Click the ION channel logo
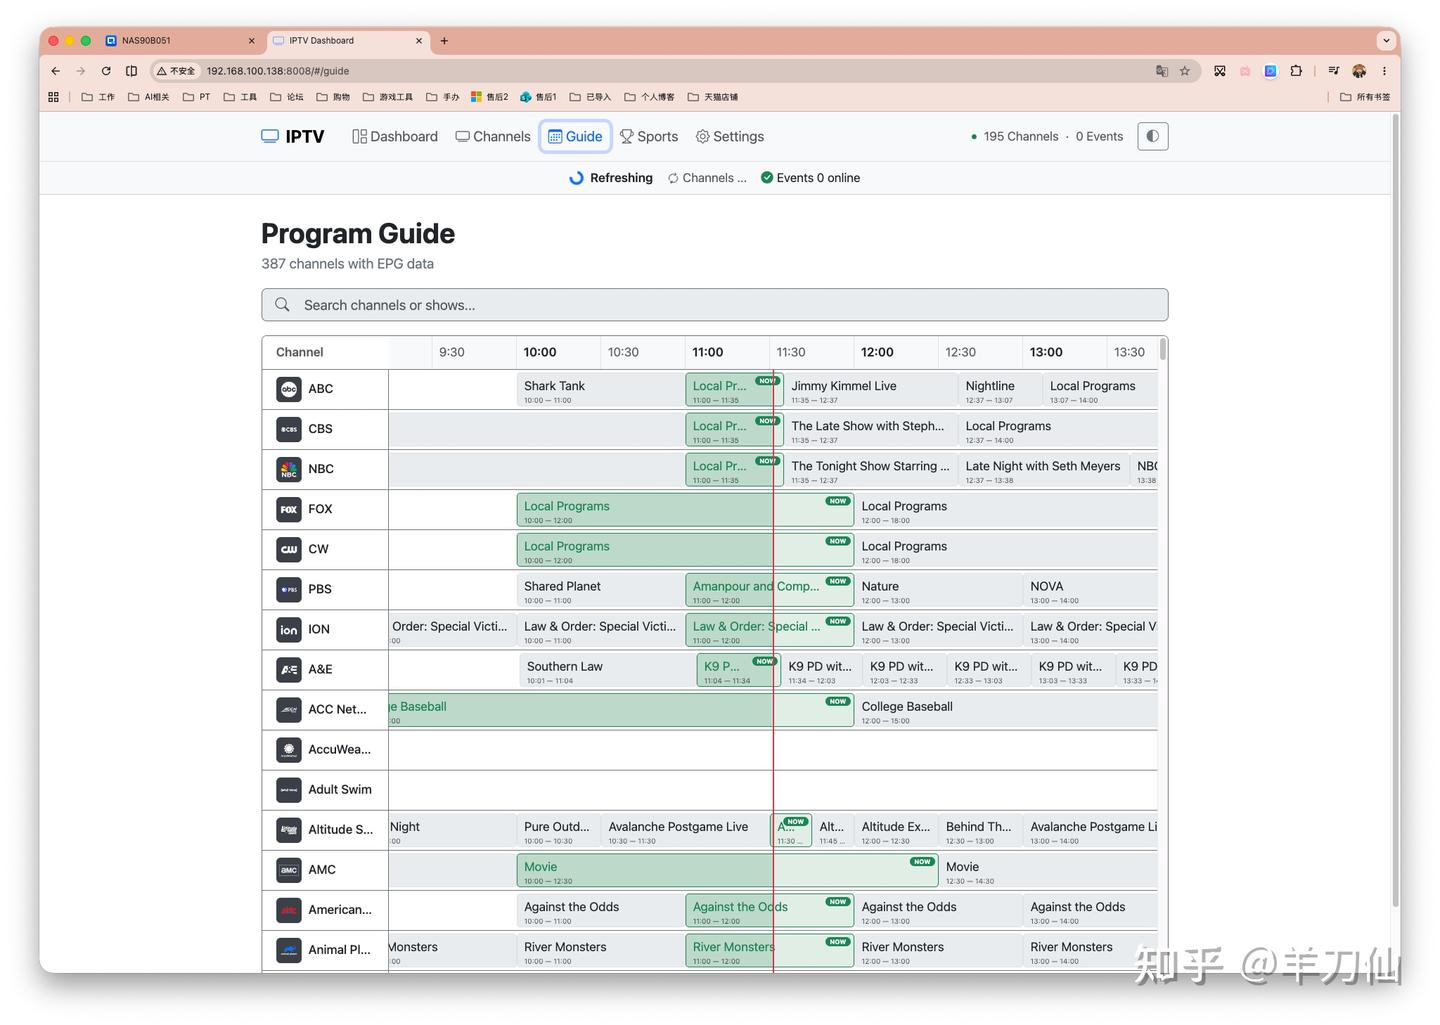The image size is (1440, 1025). tap(289, 629)
